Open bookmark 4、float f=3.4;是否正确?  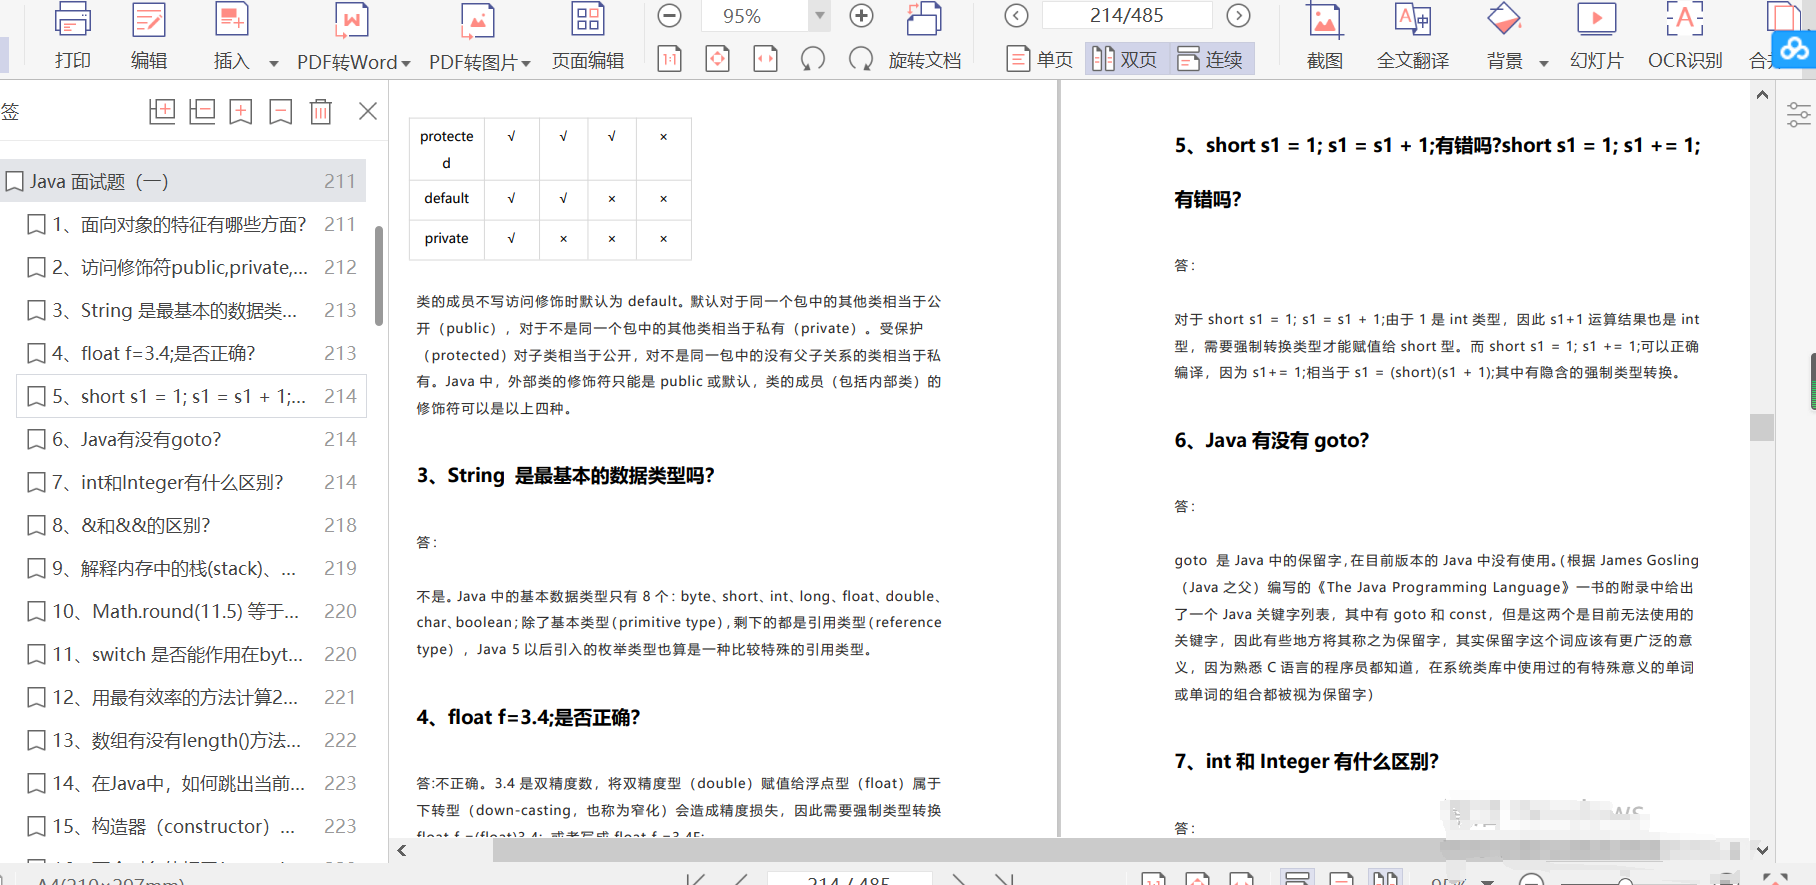pos(192,353)
